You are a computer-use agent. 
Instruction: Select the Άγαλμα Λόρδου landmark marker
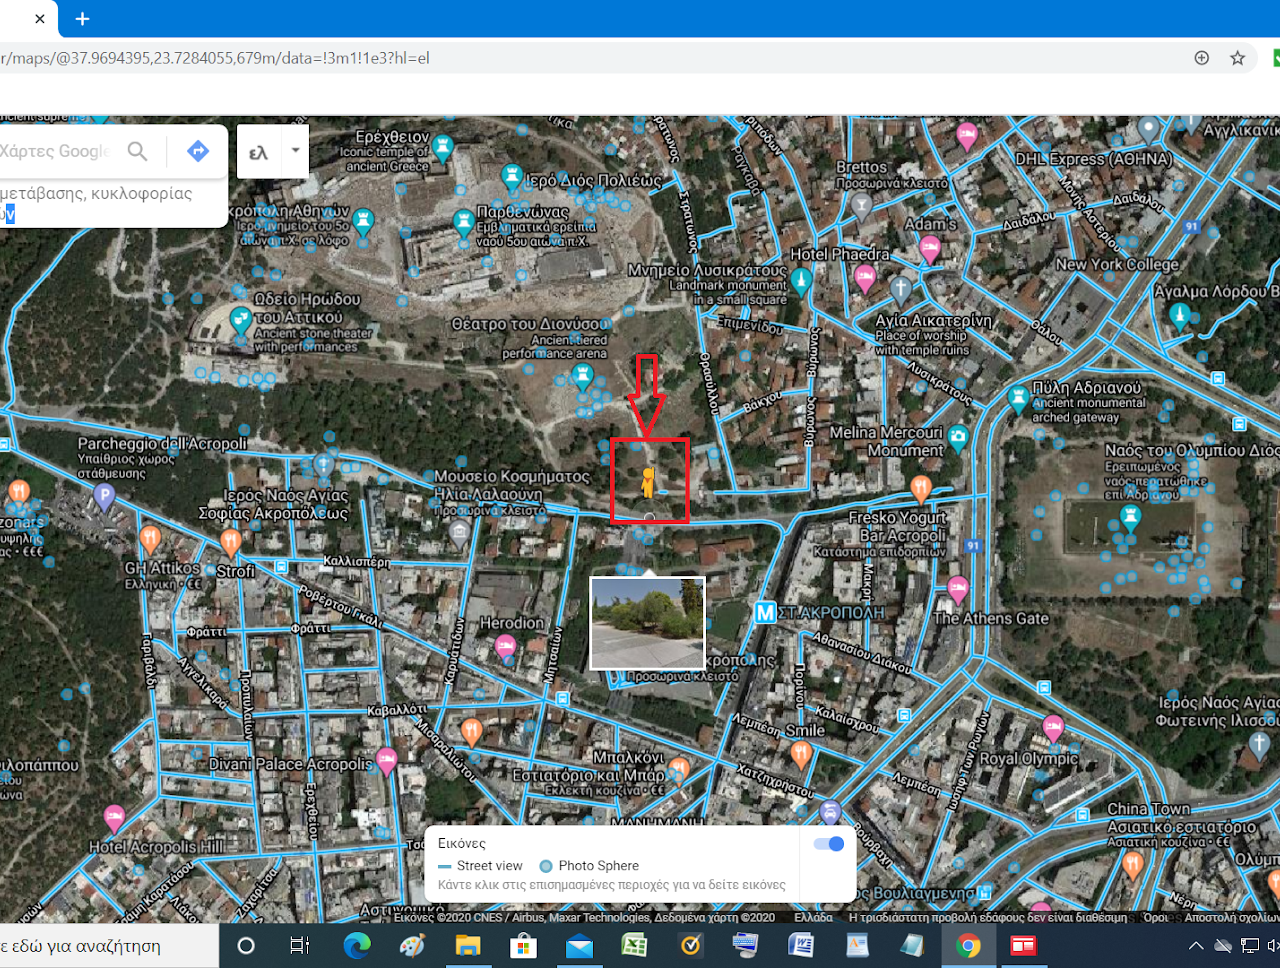coord(1180,316)
